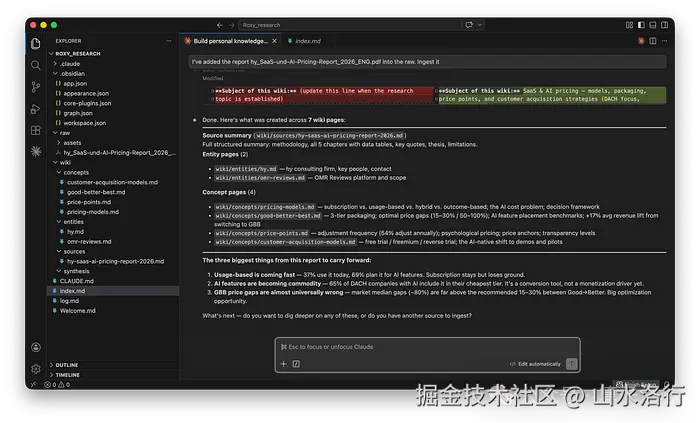The height and width of the screenshot is (423, 700).
Task: Customize layout icon in title bar
Action: (x=629, y=25)
